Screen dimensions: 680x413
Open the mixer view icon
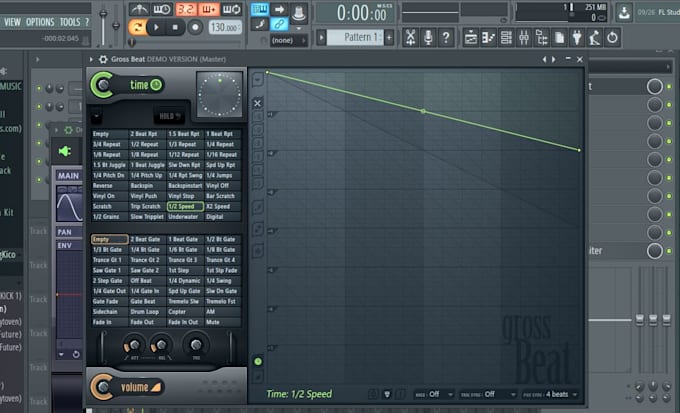pos(524,38)
